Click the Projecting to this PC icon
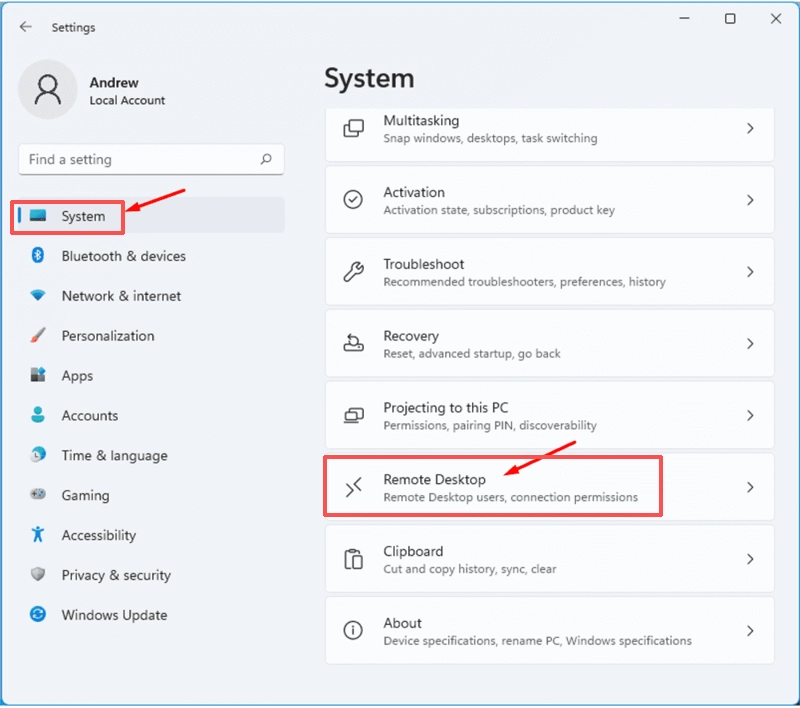 (x=354, y=415)
